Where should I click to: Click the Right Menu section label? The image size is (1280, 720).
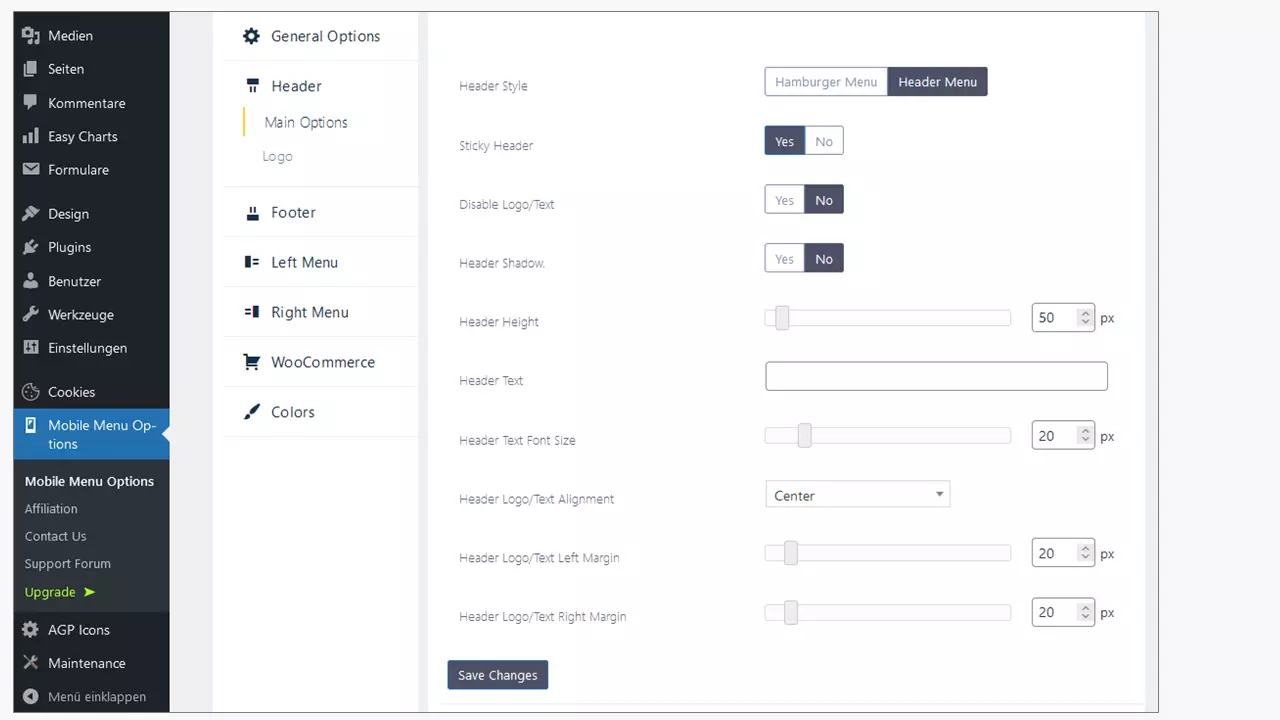coord(310,312)
